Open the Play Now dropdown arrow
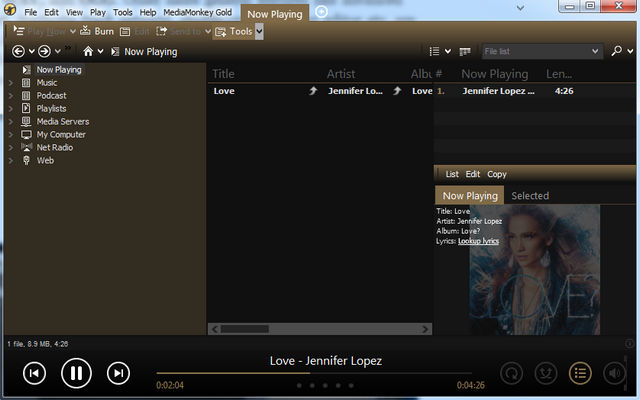 click(73, 31)
